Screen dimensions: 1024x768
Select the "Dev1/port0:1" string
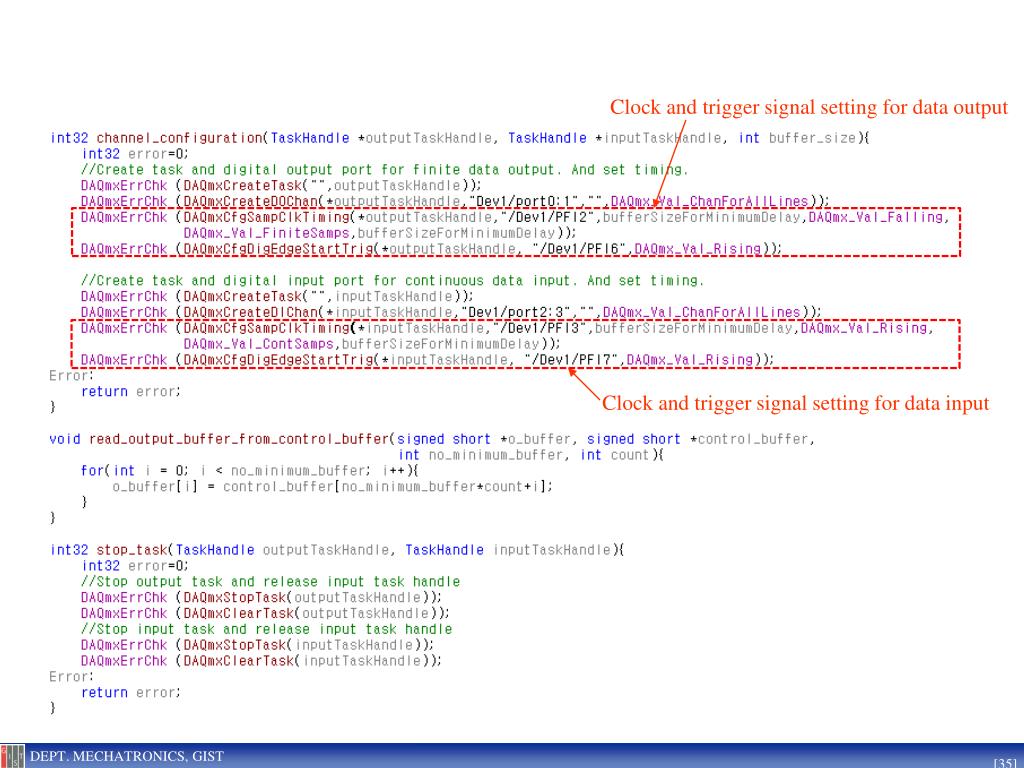pyautogui.click(x=524, y=201)
